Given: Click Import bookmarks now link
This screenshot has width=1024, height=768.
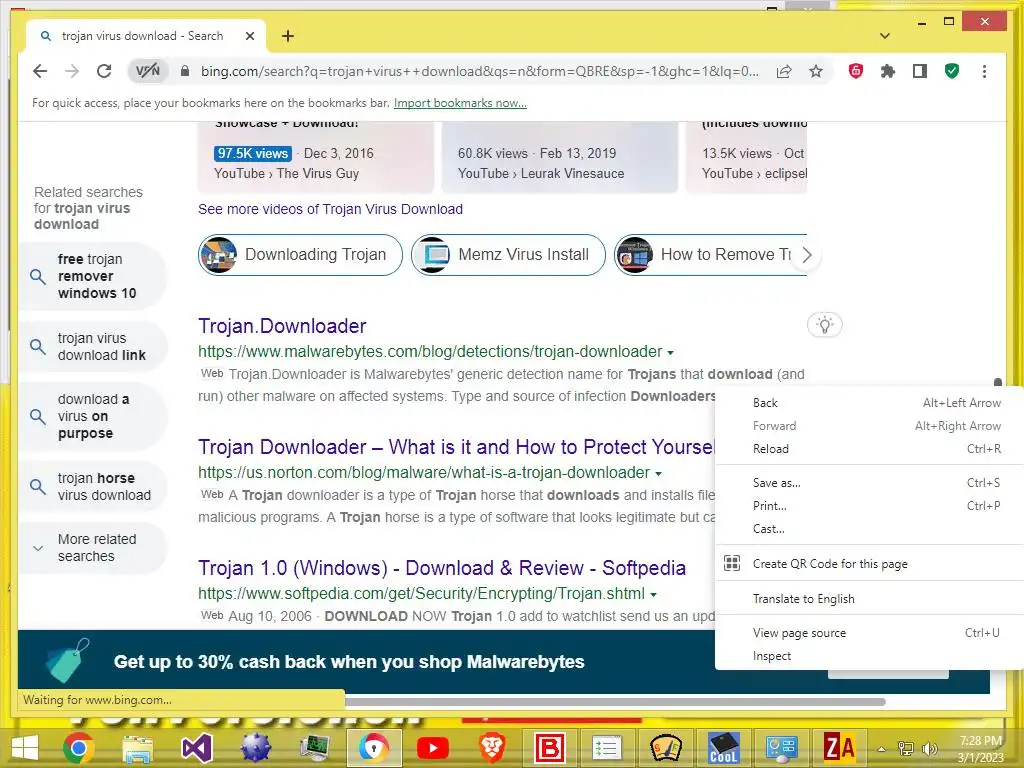Looking at the screenshot, I should tap(460, 103).
